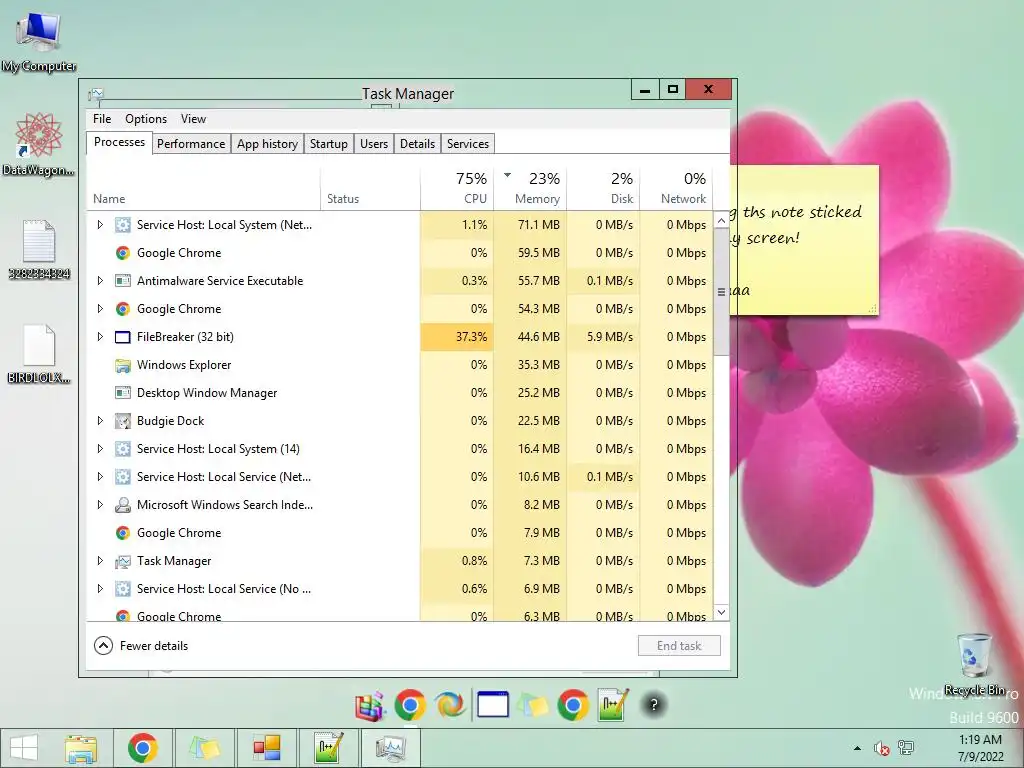Expand the FileBreaker (32 bit) process
This screenshot has width=1024, height=768.
100,337
